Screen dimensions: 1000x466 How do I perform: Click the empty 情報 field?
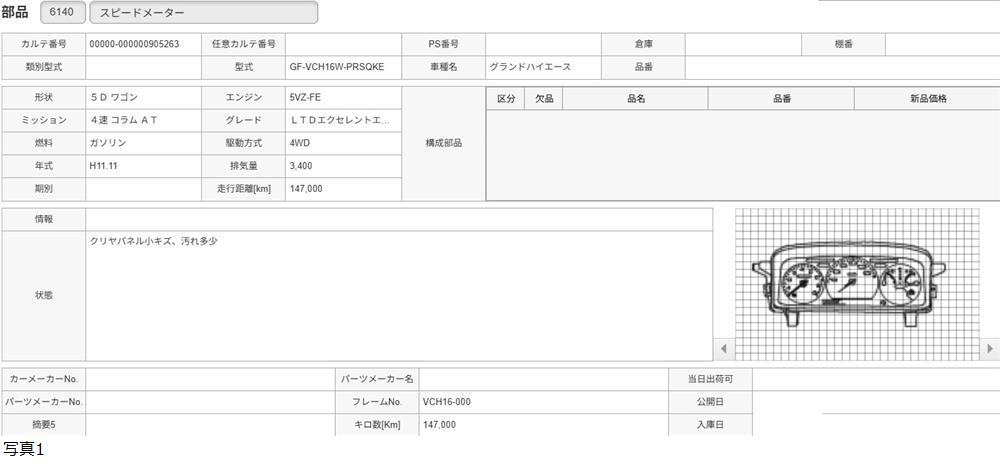coord(398,219)
